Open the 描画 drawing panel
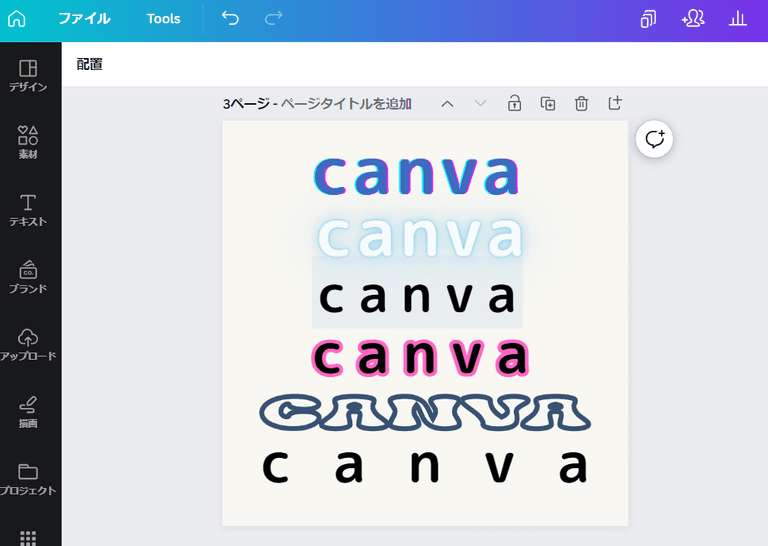The height and width of the screenshot is (546, 768). [28, 412]
